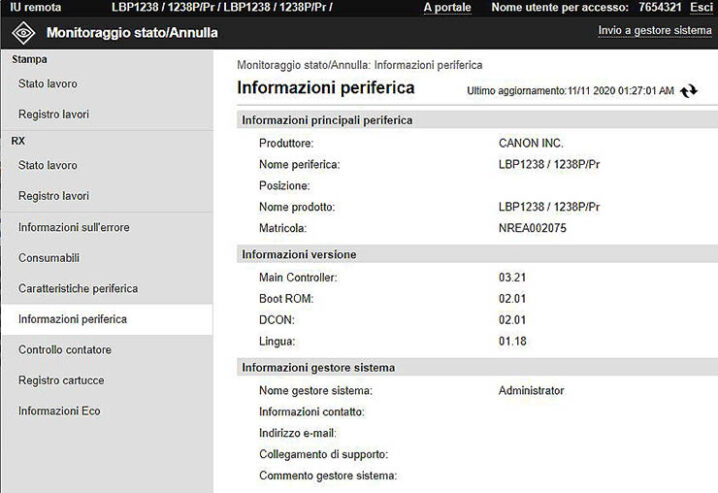Click the Matricola value NREA002075
Screen dimensions: 718x493
click(x=532, y=228)
